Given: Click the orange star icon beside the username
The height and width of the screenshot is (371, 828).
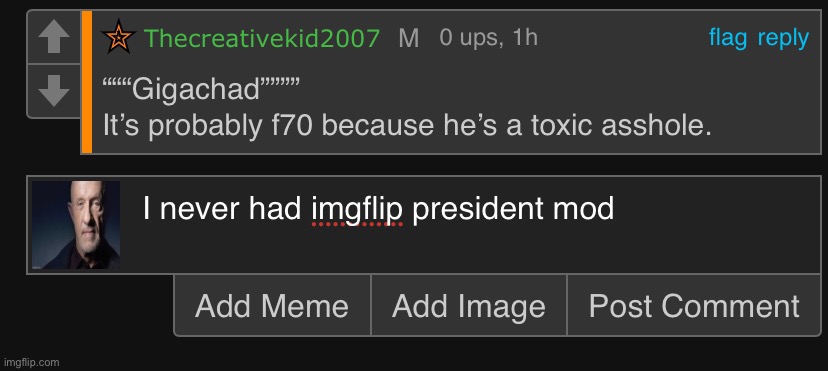Looking at the screenshot, I should tap(119, 37).
